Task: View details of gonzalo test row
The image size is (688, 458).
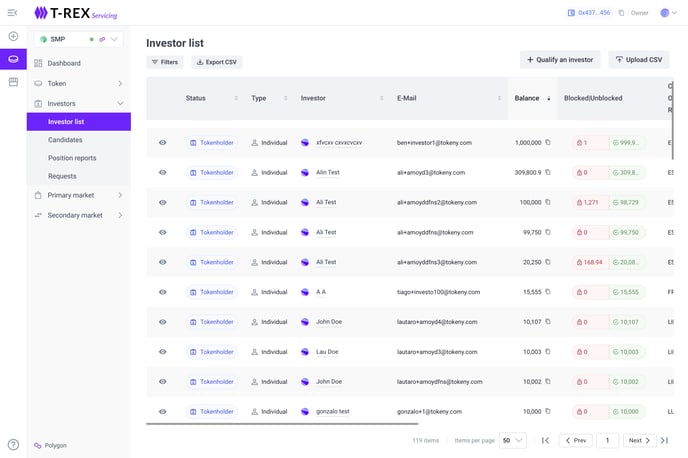Action: (x=162, y=411)
